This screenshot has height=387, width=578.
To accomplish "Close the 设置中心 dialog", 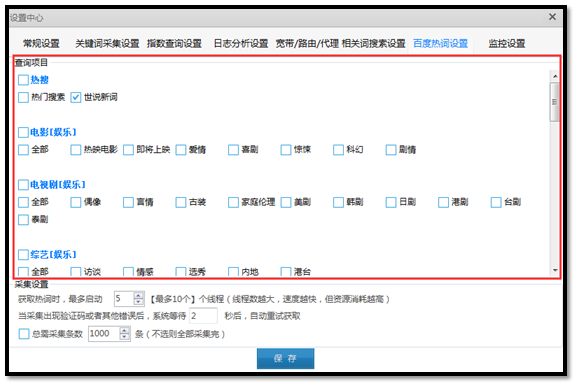I will 552,17.
